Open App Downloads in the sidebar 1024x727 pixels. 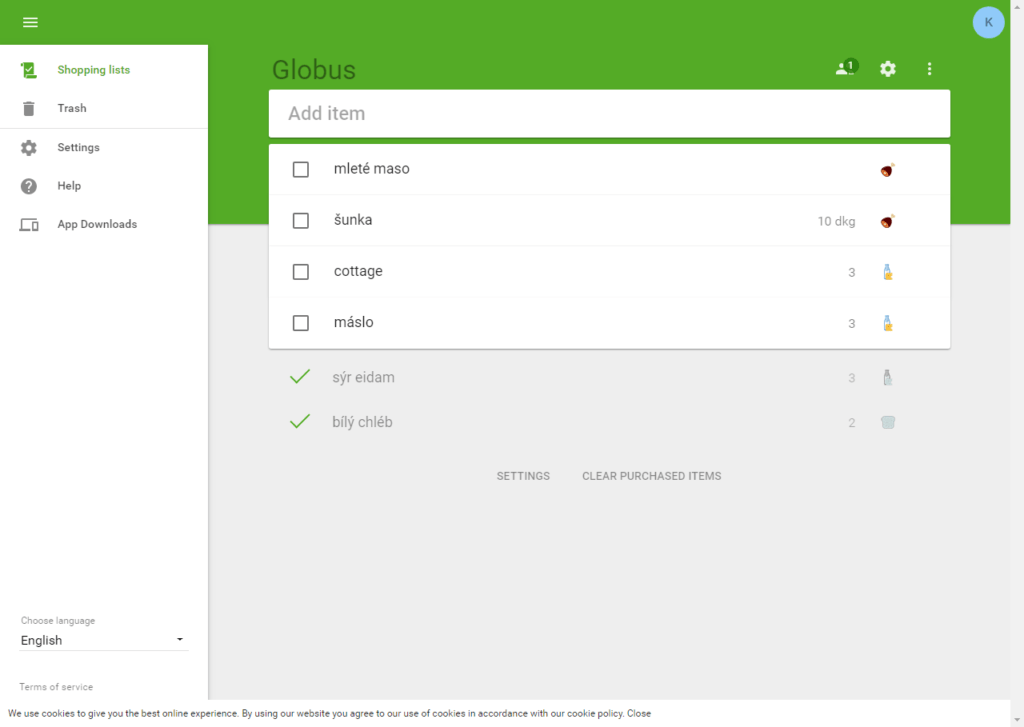[x=97, y=225]
